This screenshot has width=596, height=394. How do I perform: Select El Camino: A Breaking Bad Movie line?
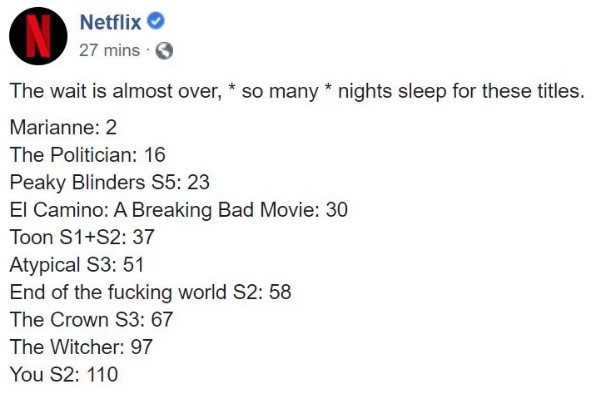(x=179, y=210)
